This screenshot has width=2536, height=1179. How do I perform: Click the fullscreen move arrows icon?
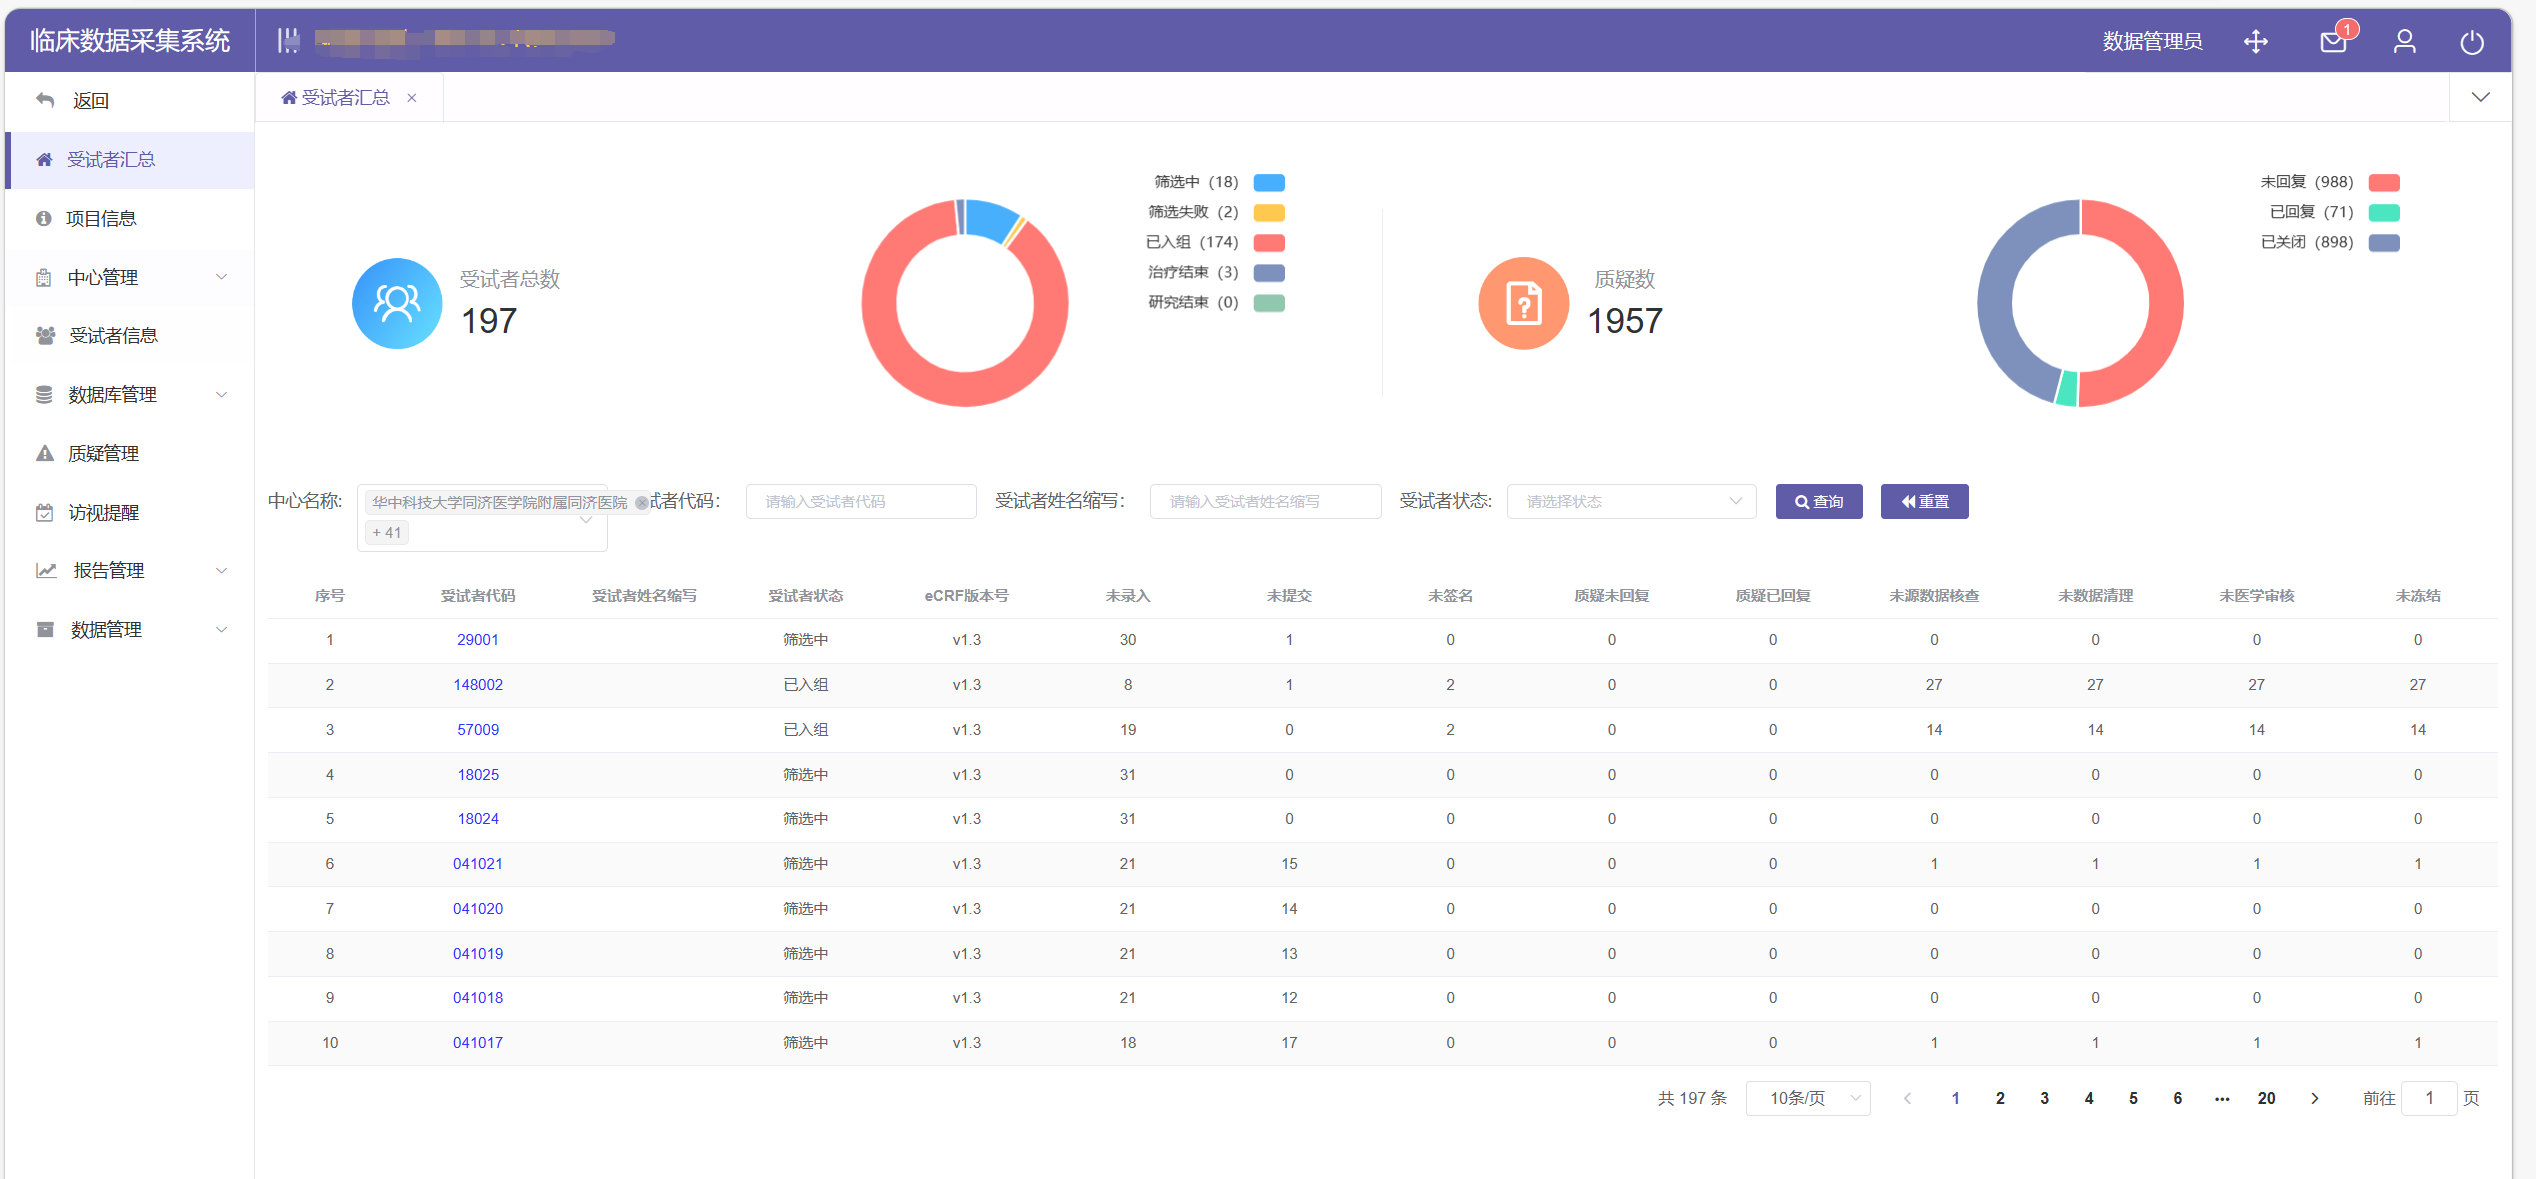tap(2256, 41)
